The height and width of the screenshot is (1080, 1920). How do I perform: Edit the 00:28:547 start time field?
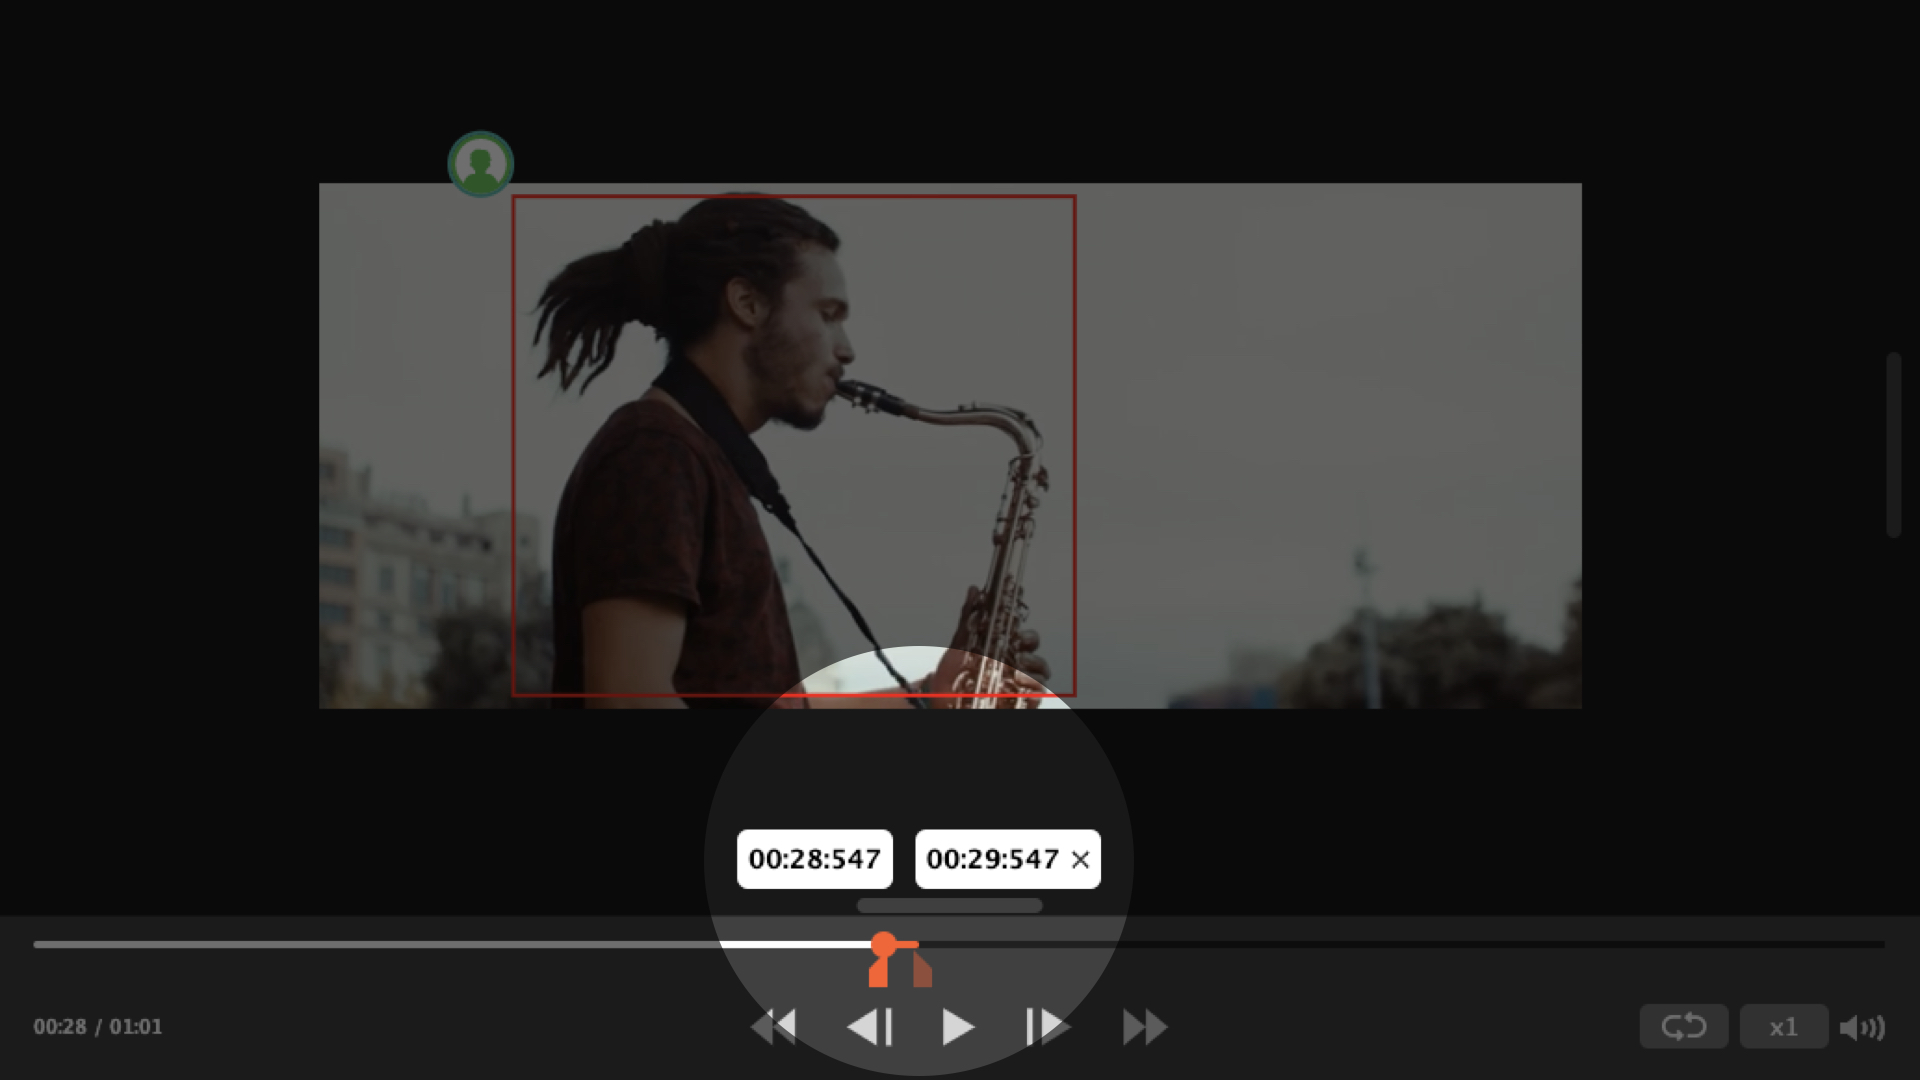(x=815, y=859)
